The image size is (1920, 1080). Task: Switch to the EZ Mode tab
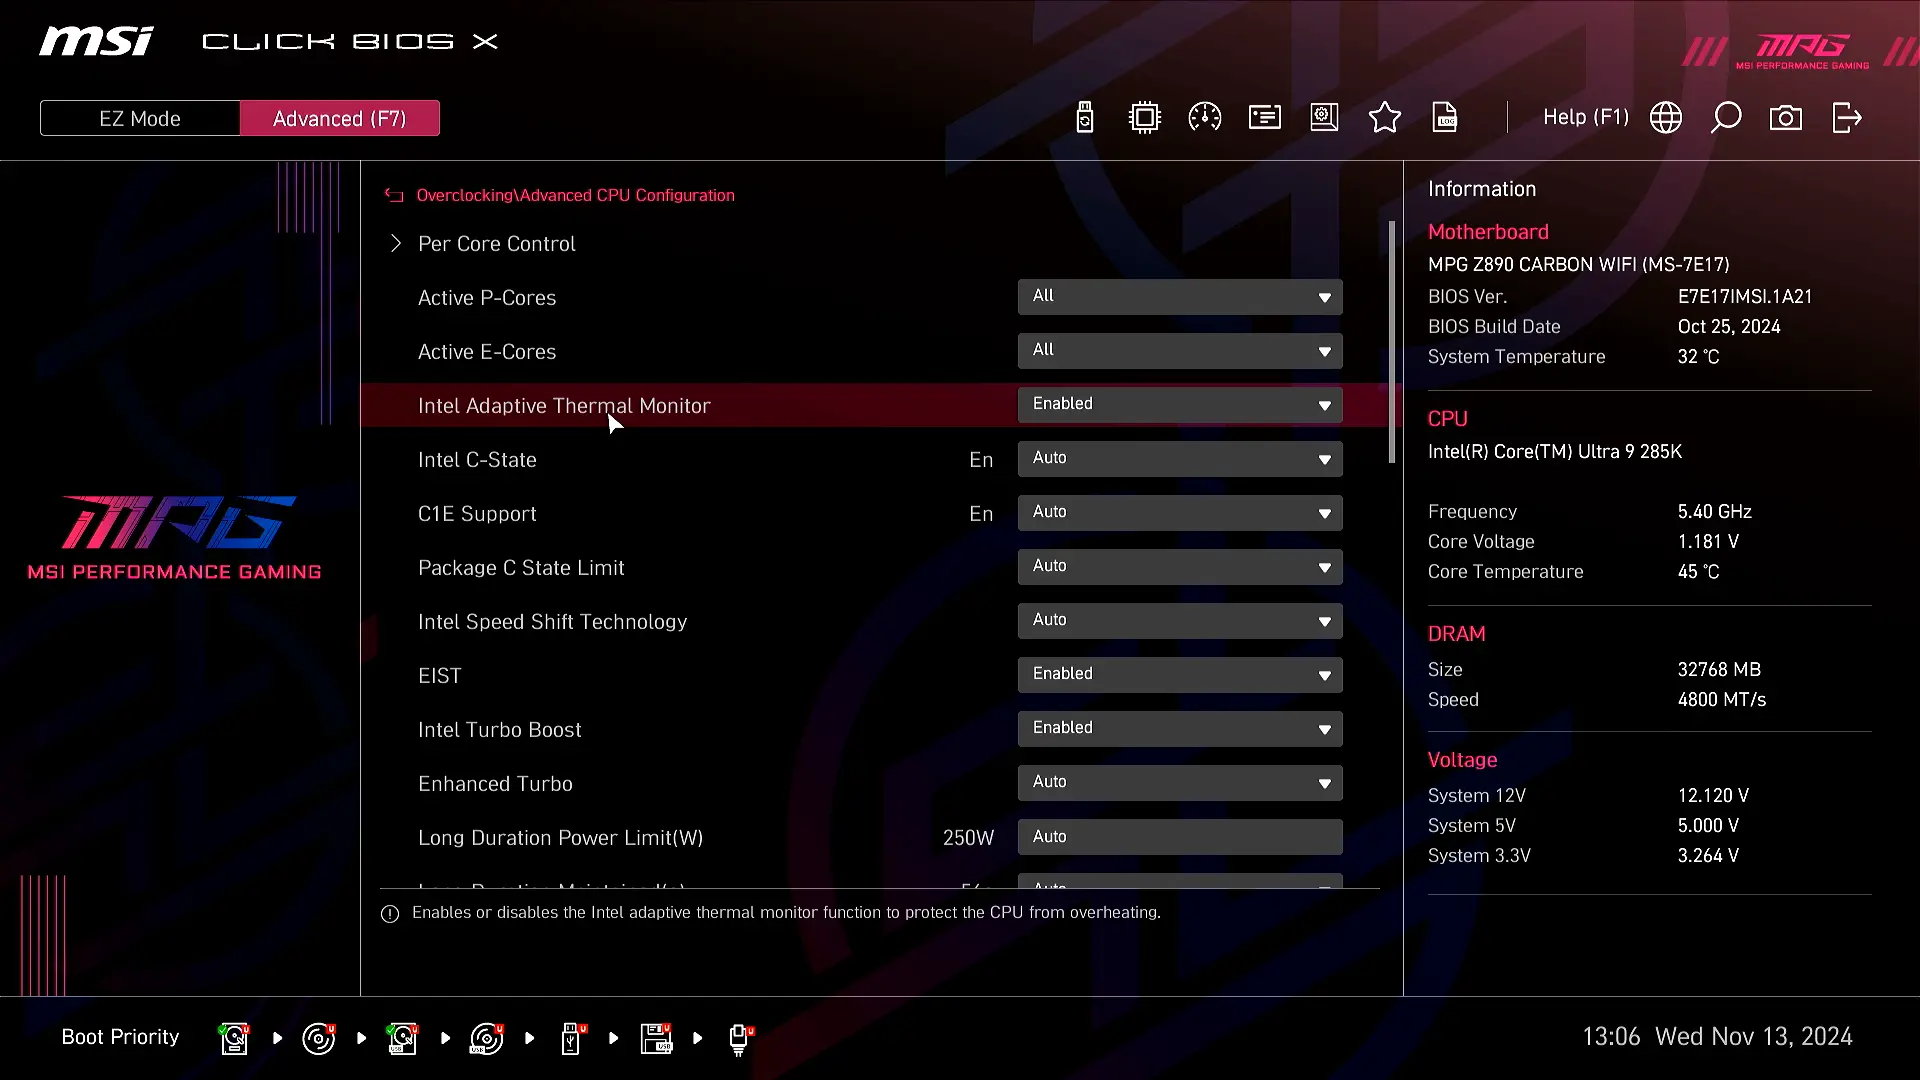click(140, 118)
